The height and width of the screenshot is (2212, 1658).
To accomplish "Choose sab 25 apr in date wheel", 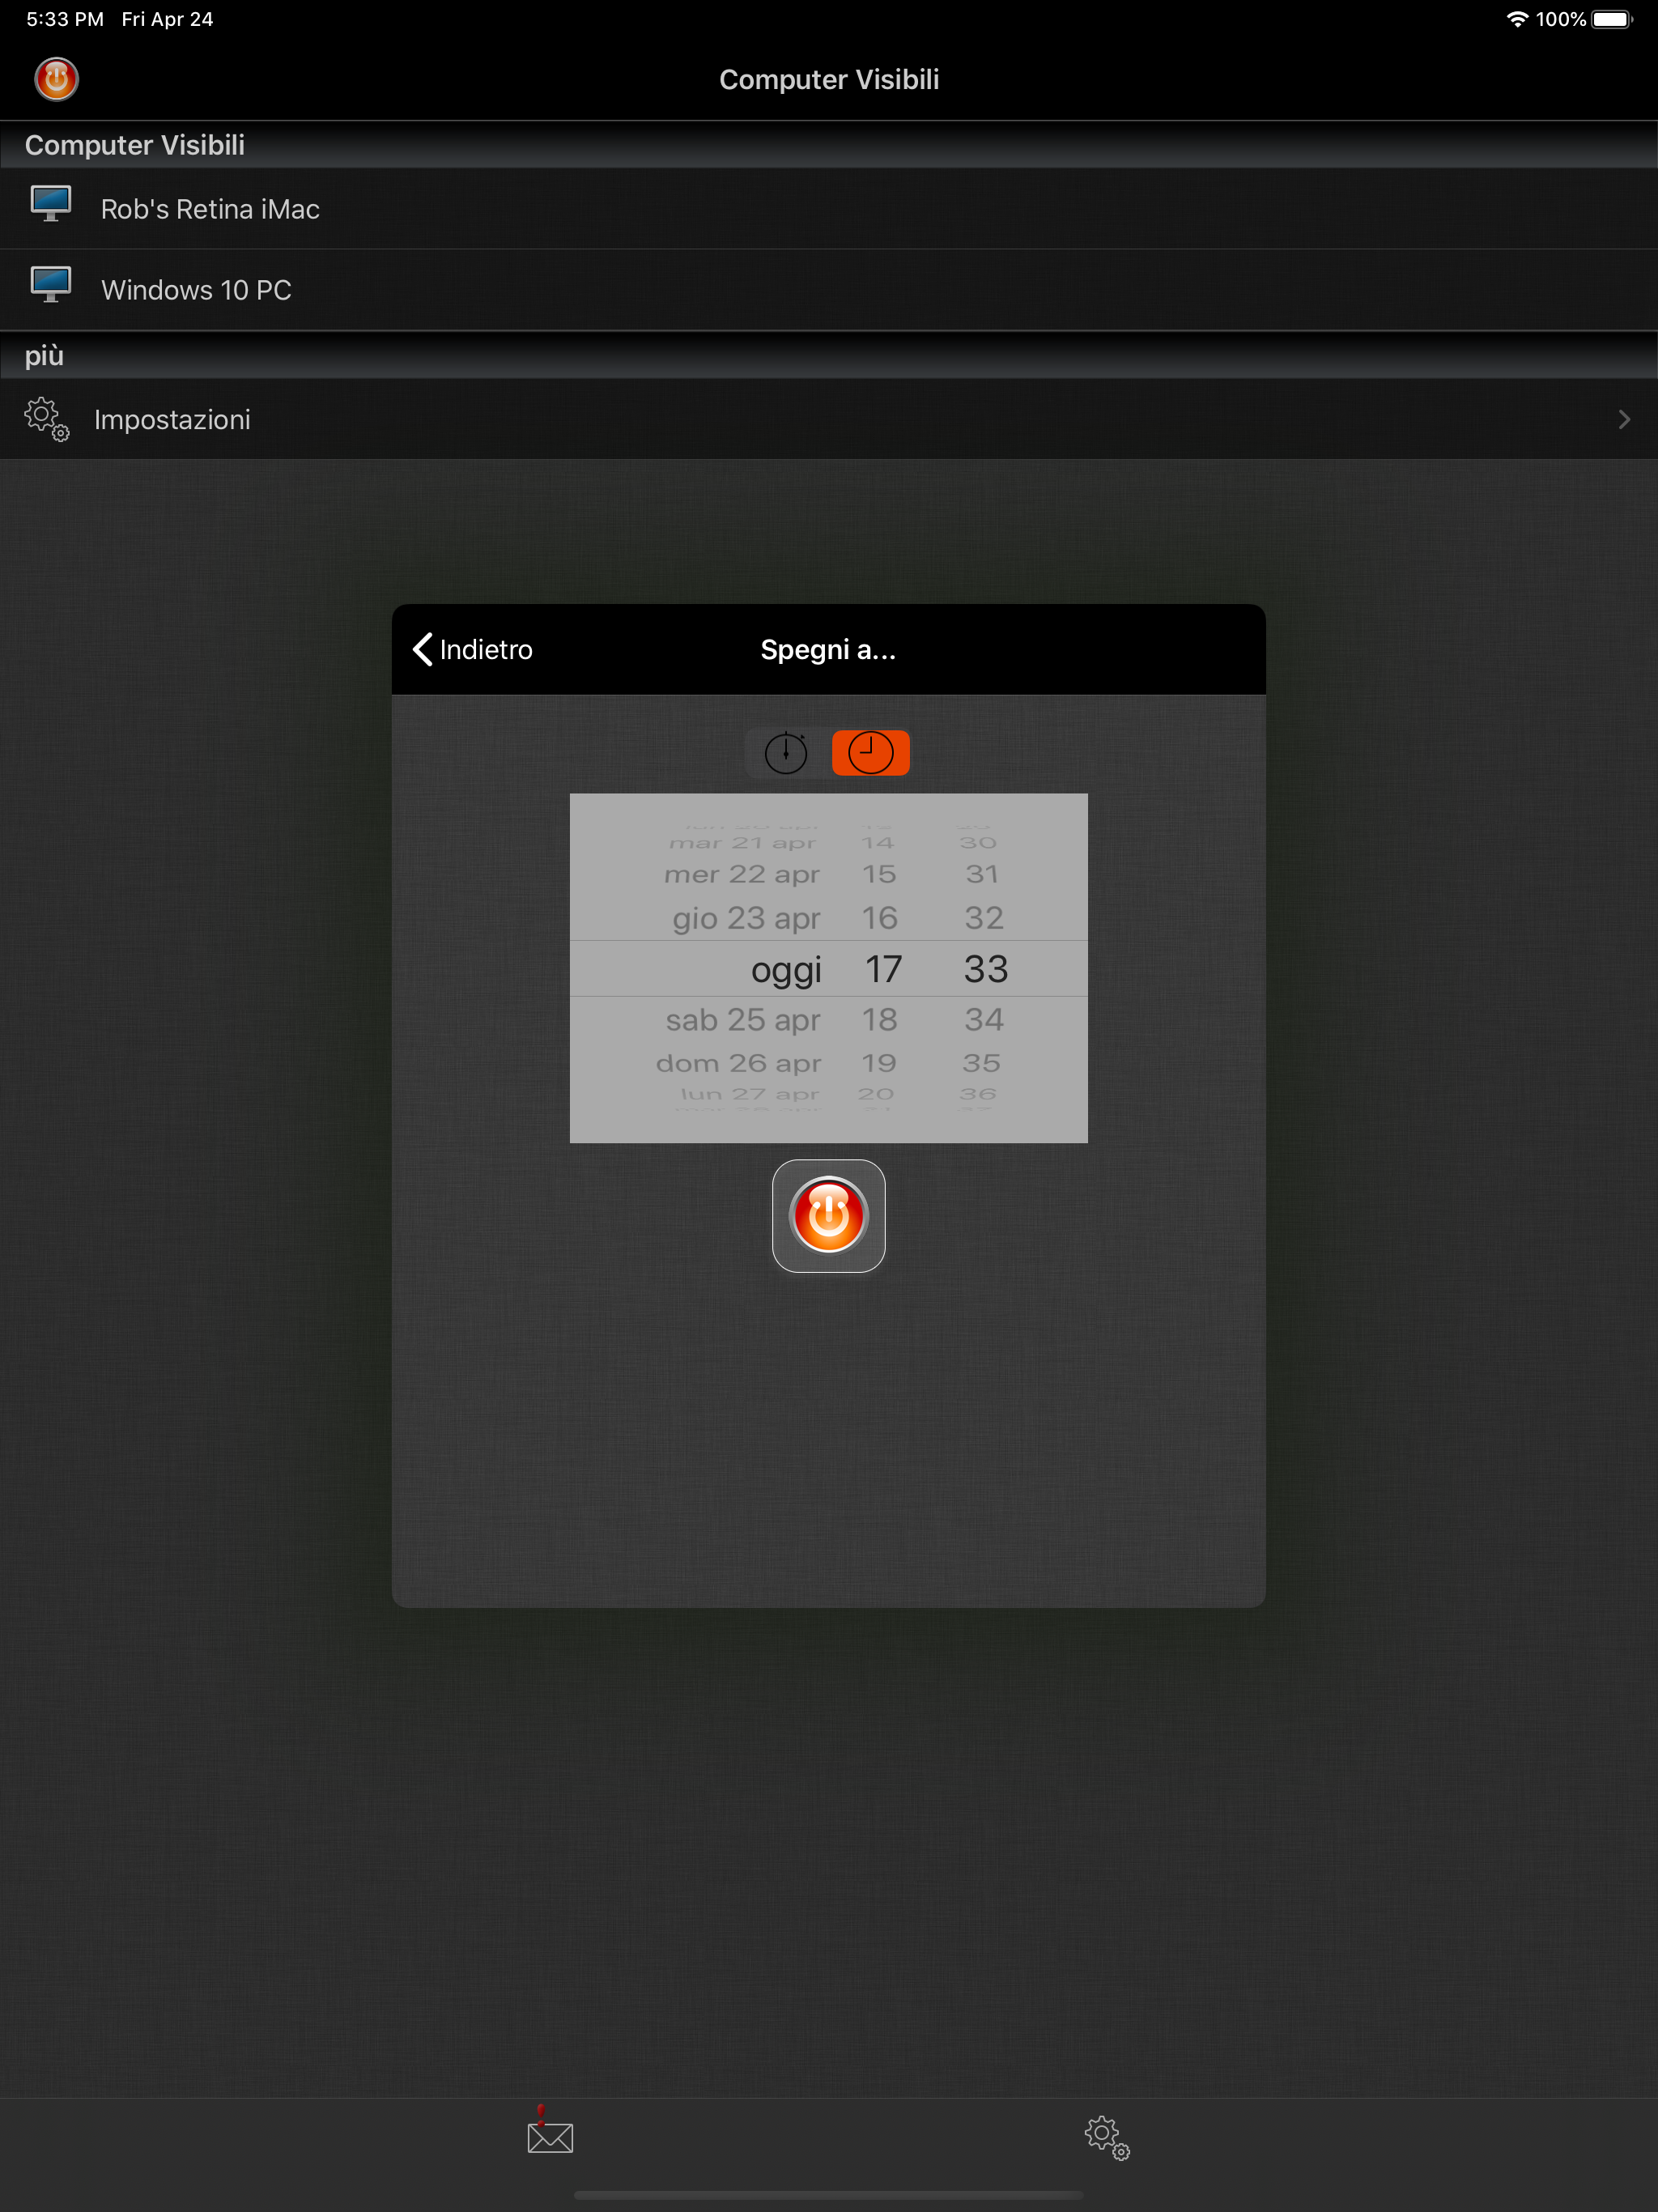I will click(x=743, y=1020).
